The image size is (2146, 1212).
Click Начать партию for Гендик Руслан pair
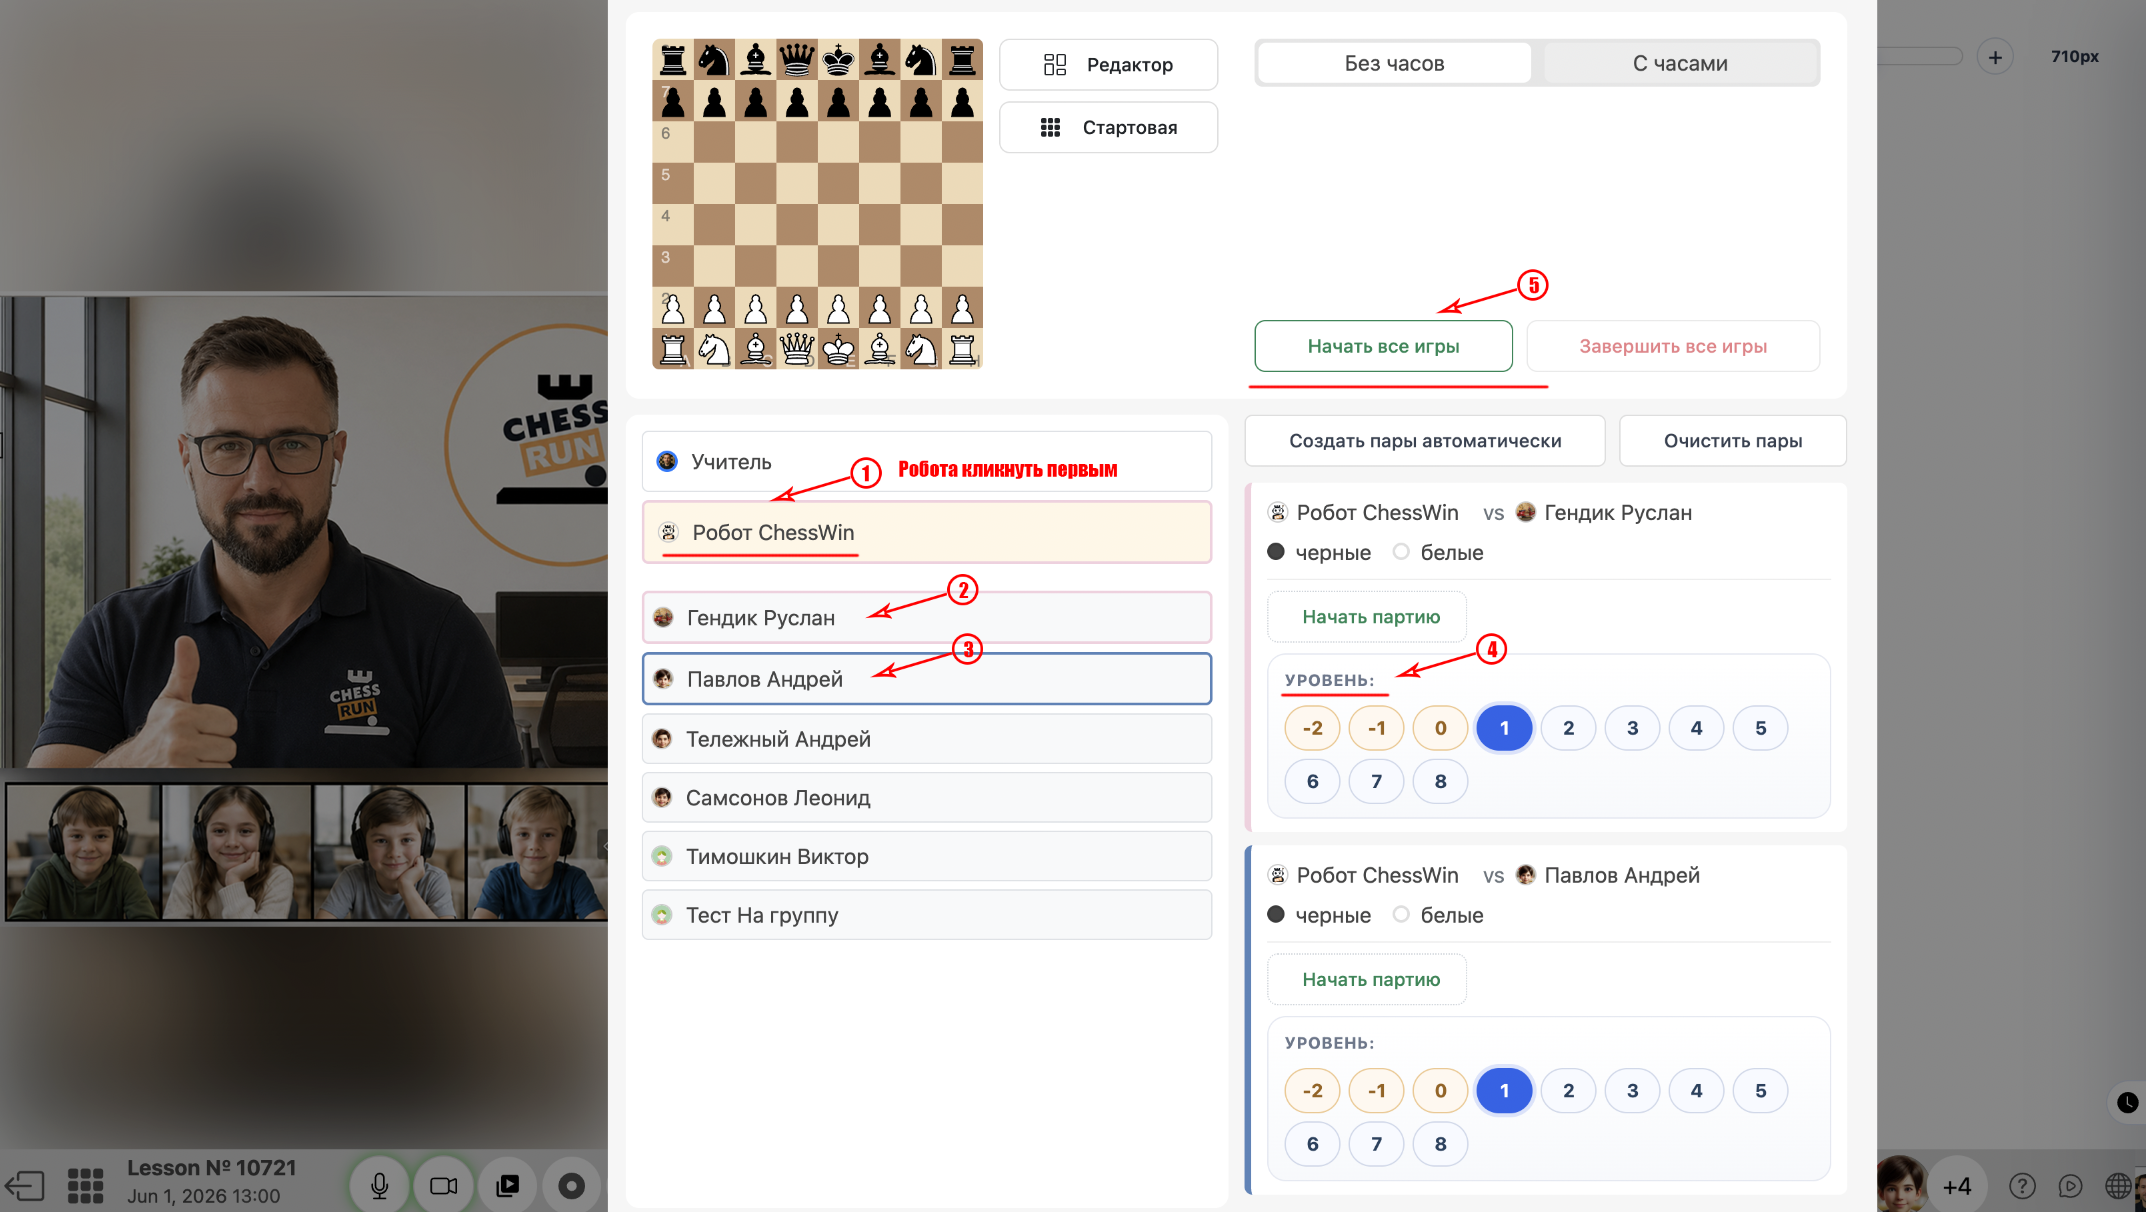[1367, 617]
